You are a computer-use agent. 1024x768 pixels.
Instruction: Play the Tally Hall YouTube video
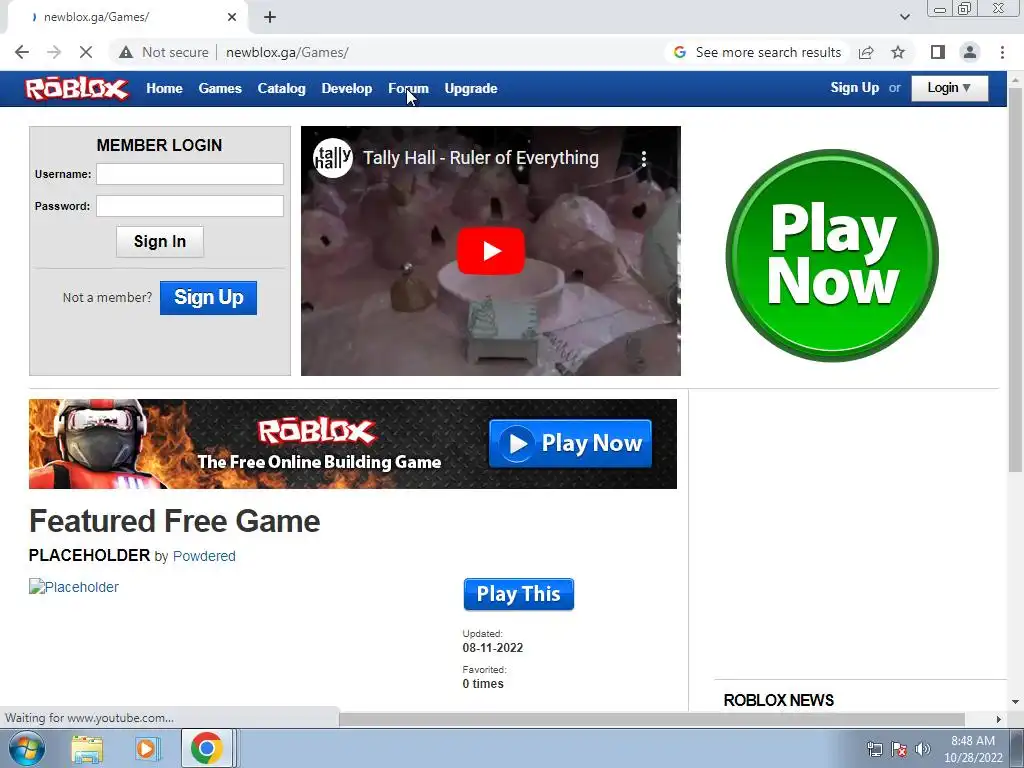point(491,251)
